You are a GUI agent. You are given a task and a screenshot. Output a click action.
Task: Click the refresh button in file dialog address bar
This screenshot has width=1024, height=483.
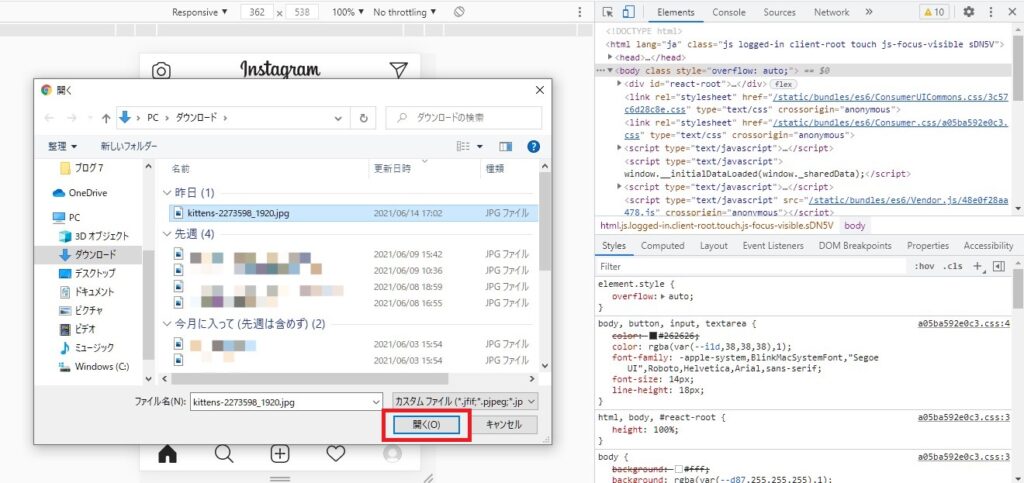point(363,118)
